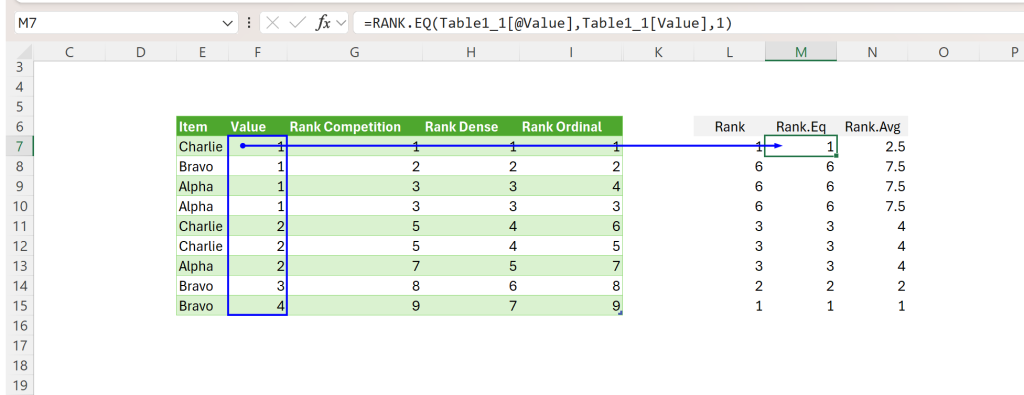This screenshot has width=1024, height=395.
Task: Click the Rank header in column L
Action: [729, 127]
